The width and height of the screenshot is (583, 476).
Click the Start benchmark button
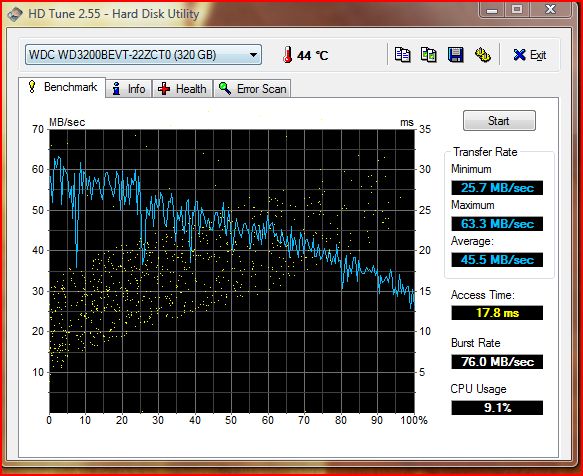pyautogui.click(x=499, y=120)
